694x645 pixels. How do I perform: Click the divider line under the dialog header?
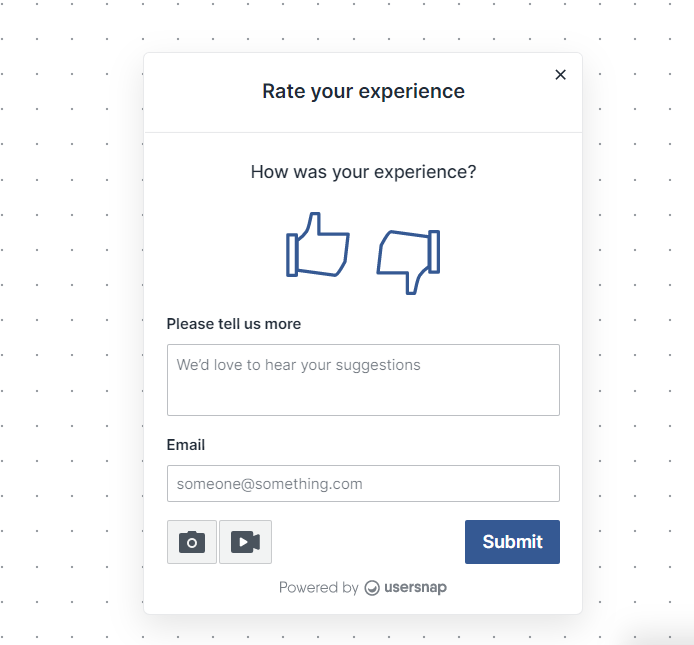click(363, 132)
